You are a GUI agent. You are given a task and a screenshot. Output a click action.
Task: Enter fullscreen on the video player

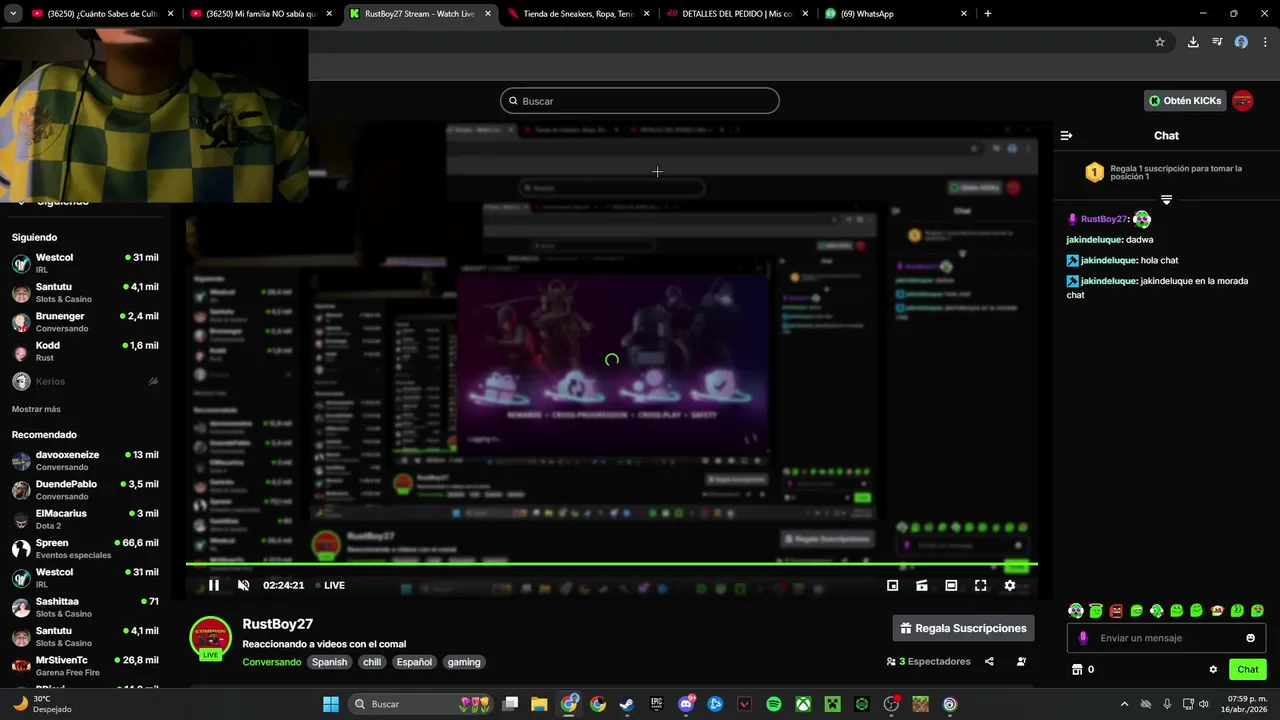(x=980, y=585)
